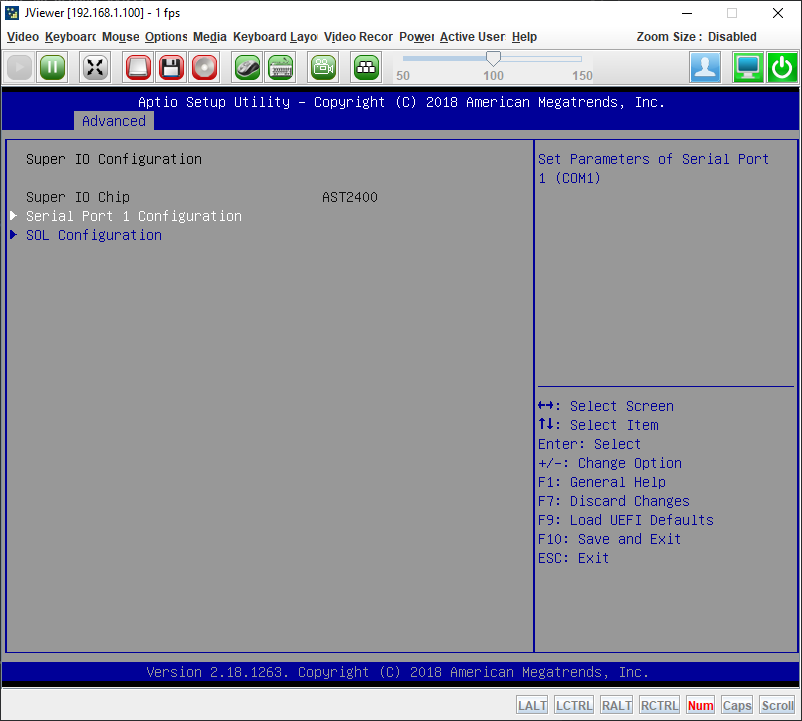Screen dimensions: 802x721
Task: Click the Zoom Size: Disabled label
Action: [696, 37]
